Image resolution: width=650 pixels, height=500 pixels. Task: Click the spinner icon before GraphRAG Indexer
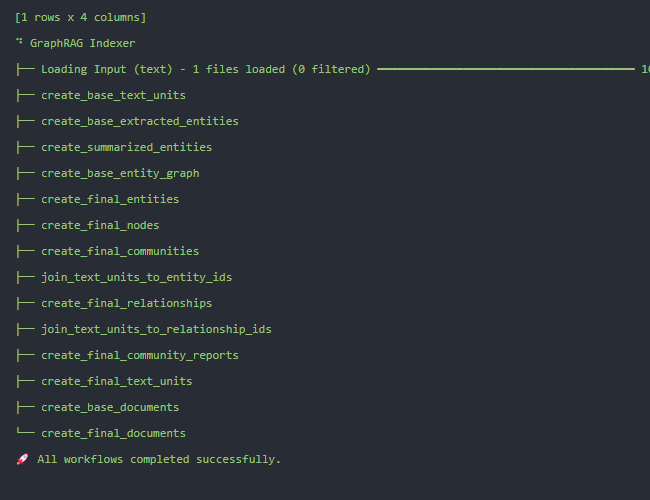19,43
